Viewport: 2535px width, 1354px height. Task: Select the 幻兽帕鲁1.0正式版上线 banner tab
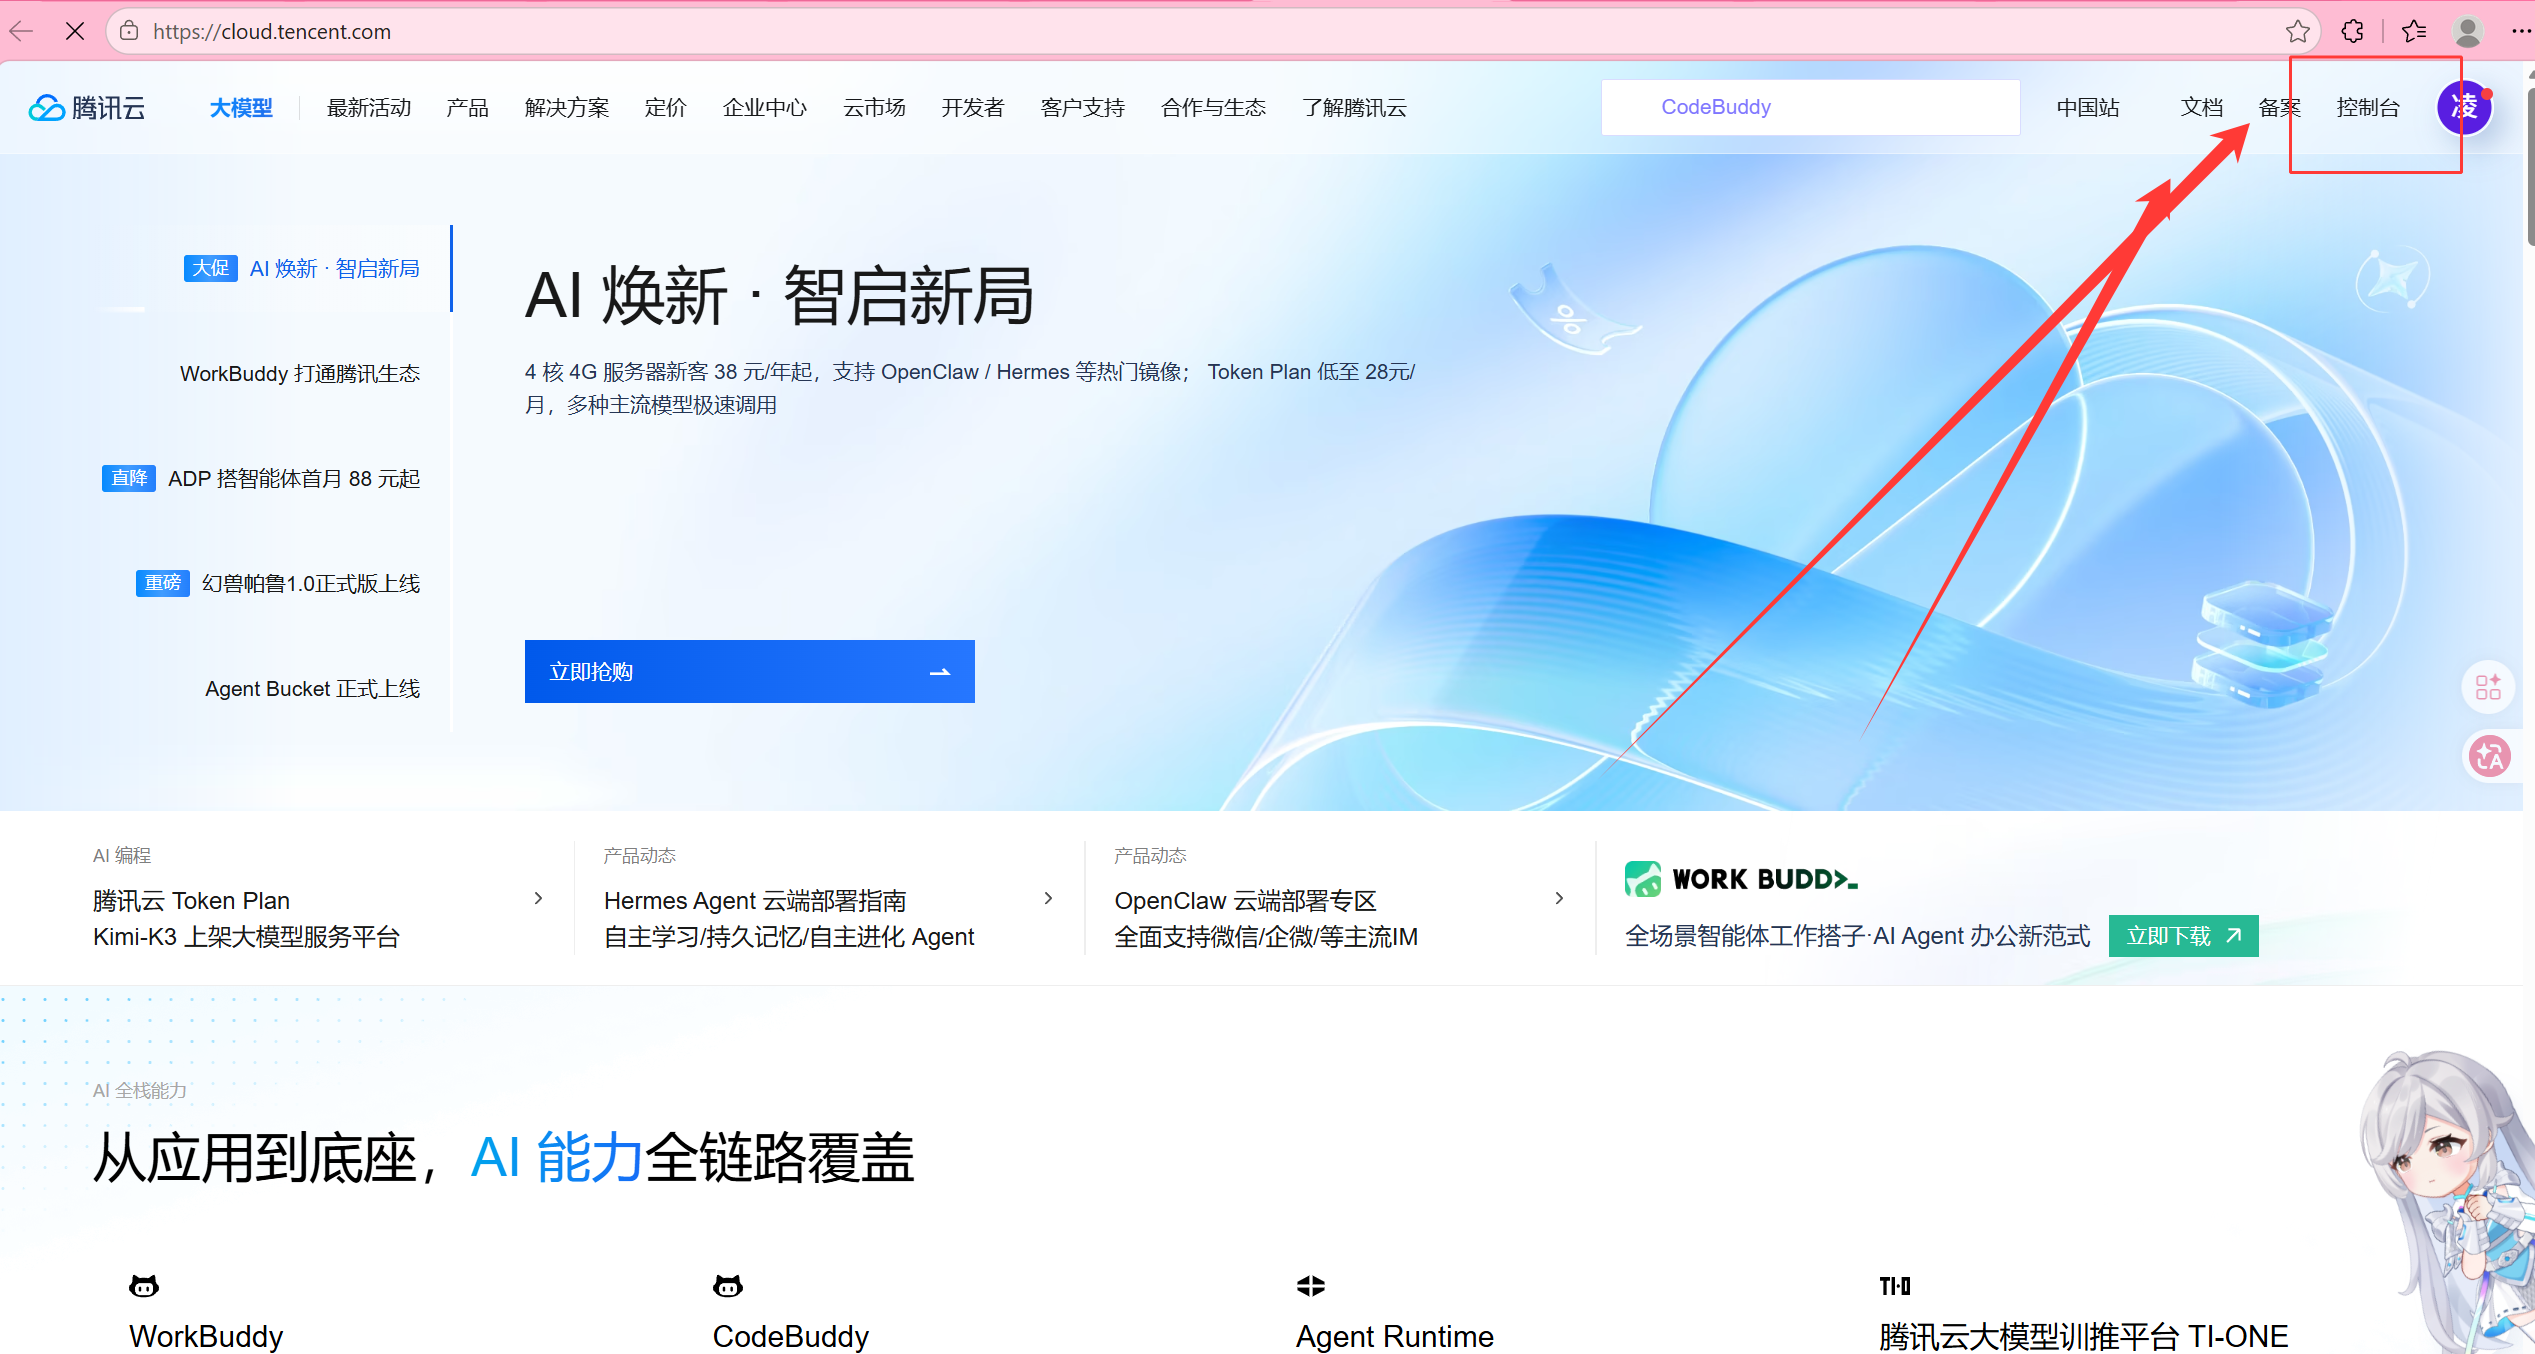[278, 583]
